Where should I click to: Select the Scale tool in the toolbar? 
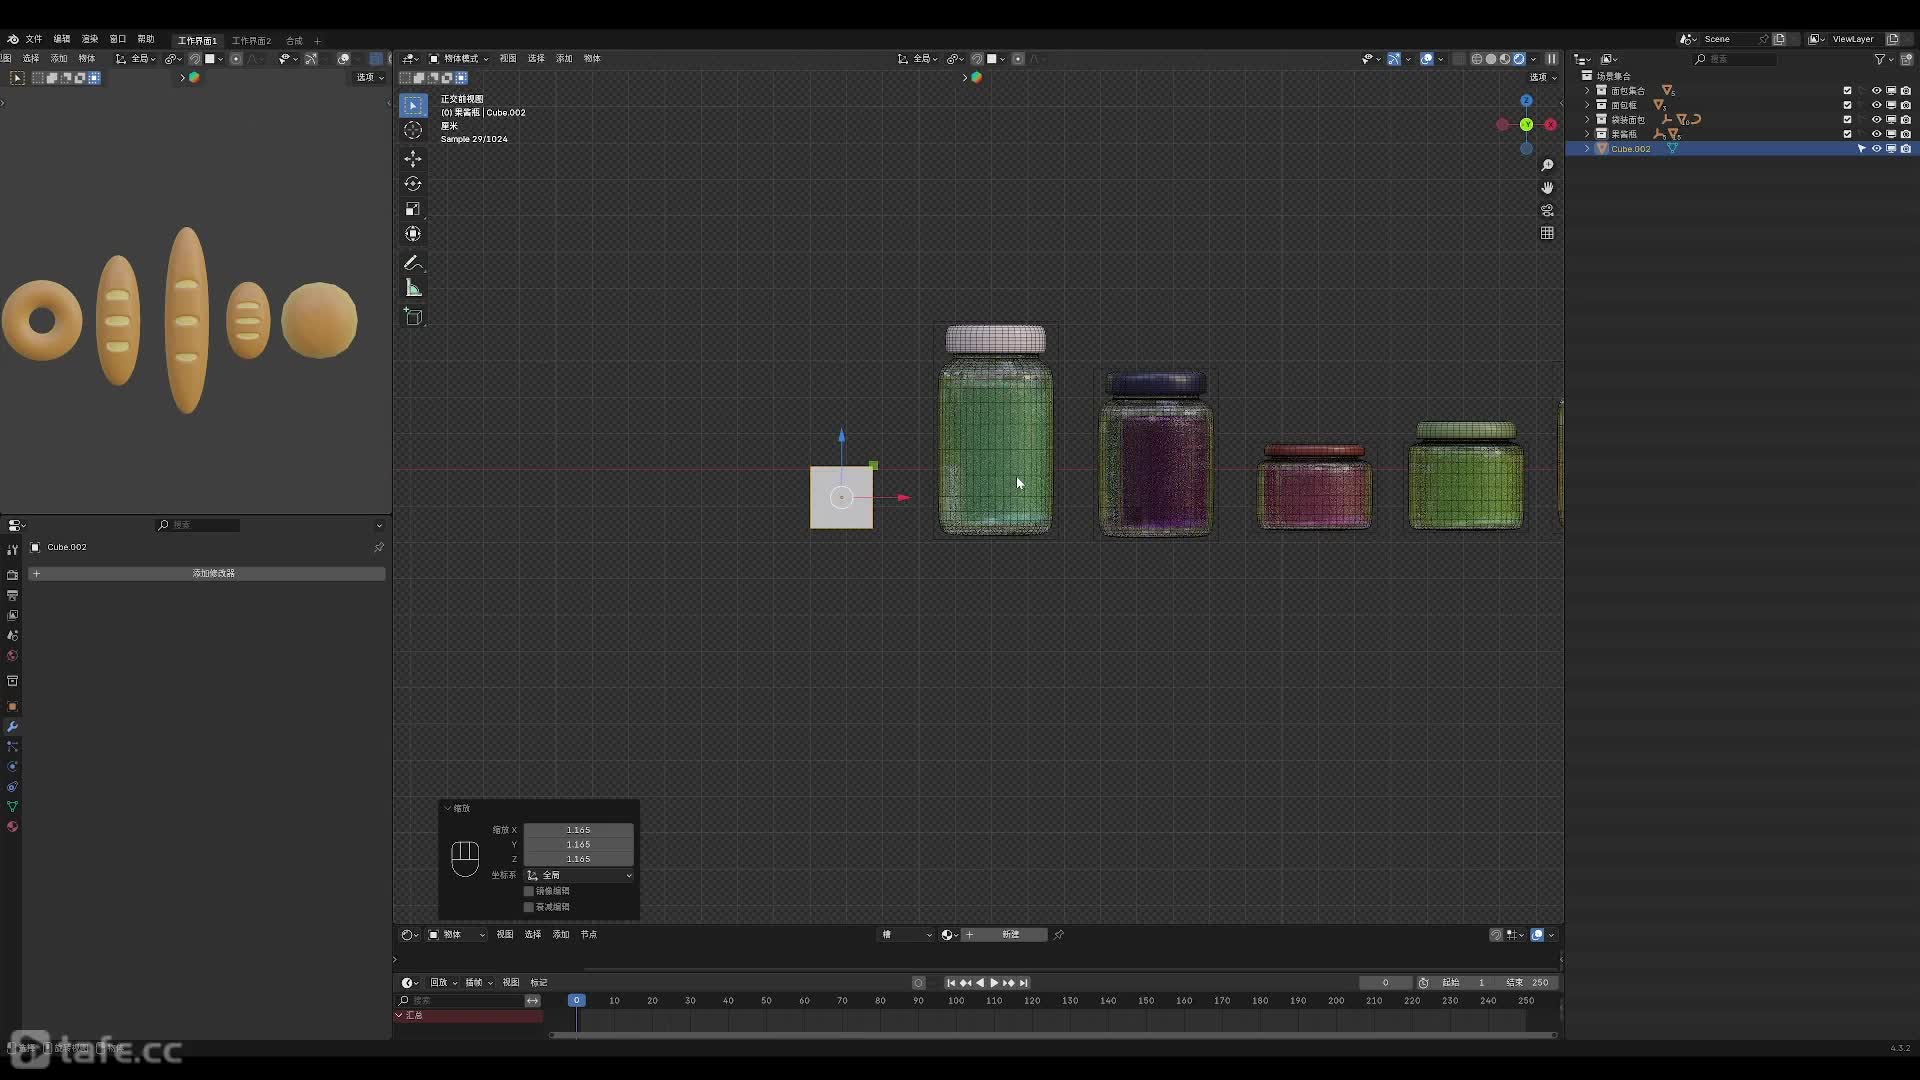[413, 209]
